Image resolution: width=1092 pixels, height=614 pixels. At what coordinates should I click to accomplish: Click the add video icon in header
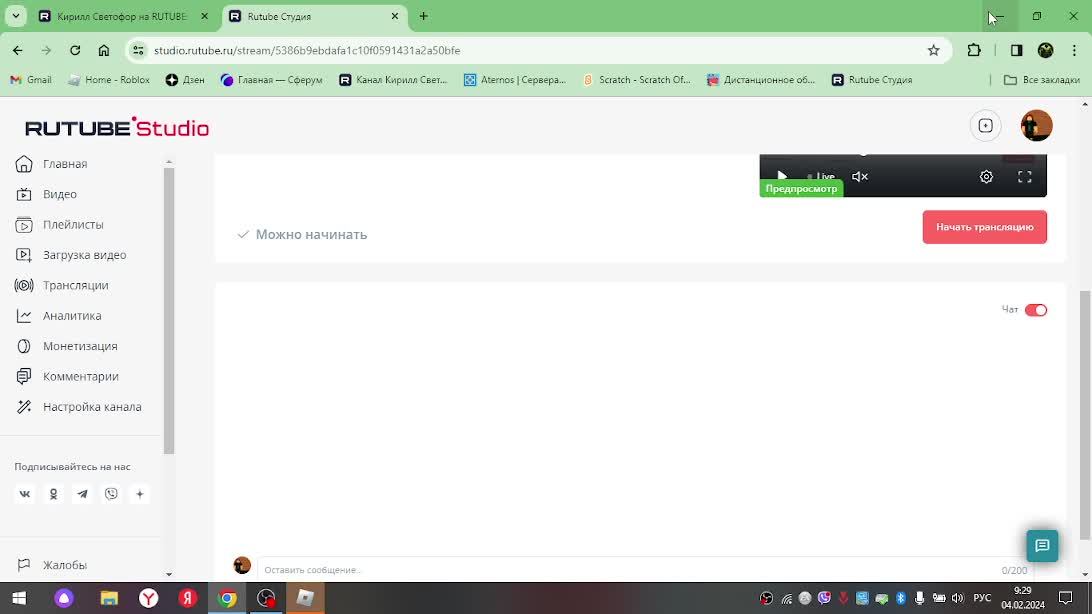click(x=985, y=126)
